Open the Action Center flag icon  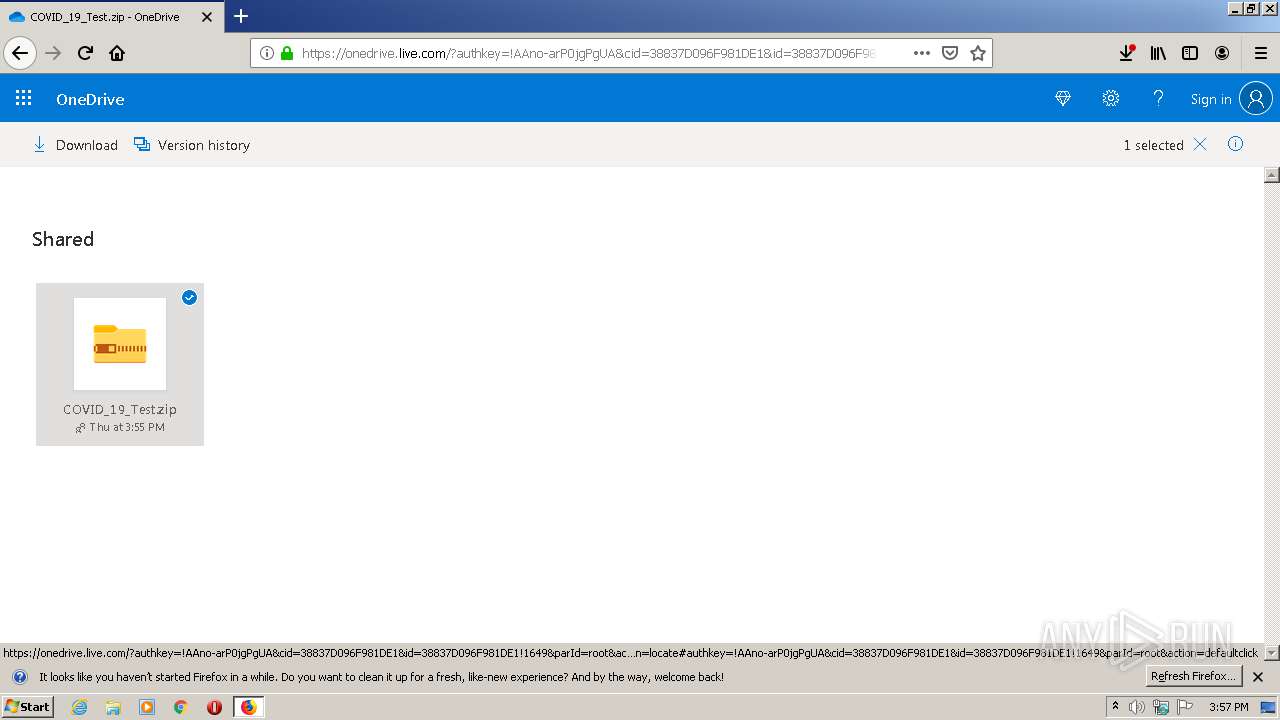(1185, 707)
